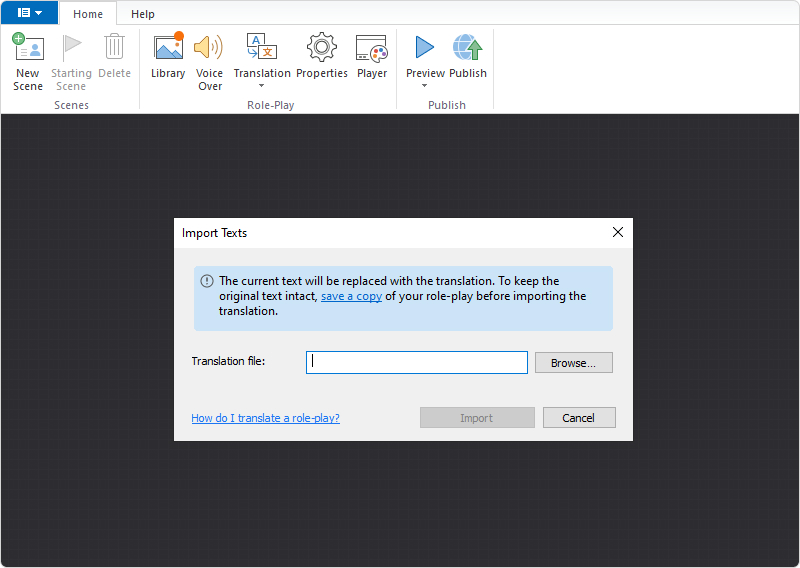
Task: Click the Publish globe icon
Action: pyautogui.click(x=467, y=48)
